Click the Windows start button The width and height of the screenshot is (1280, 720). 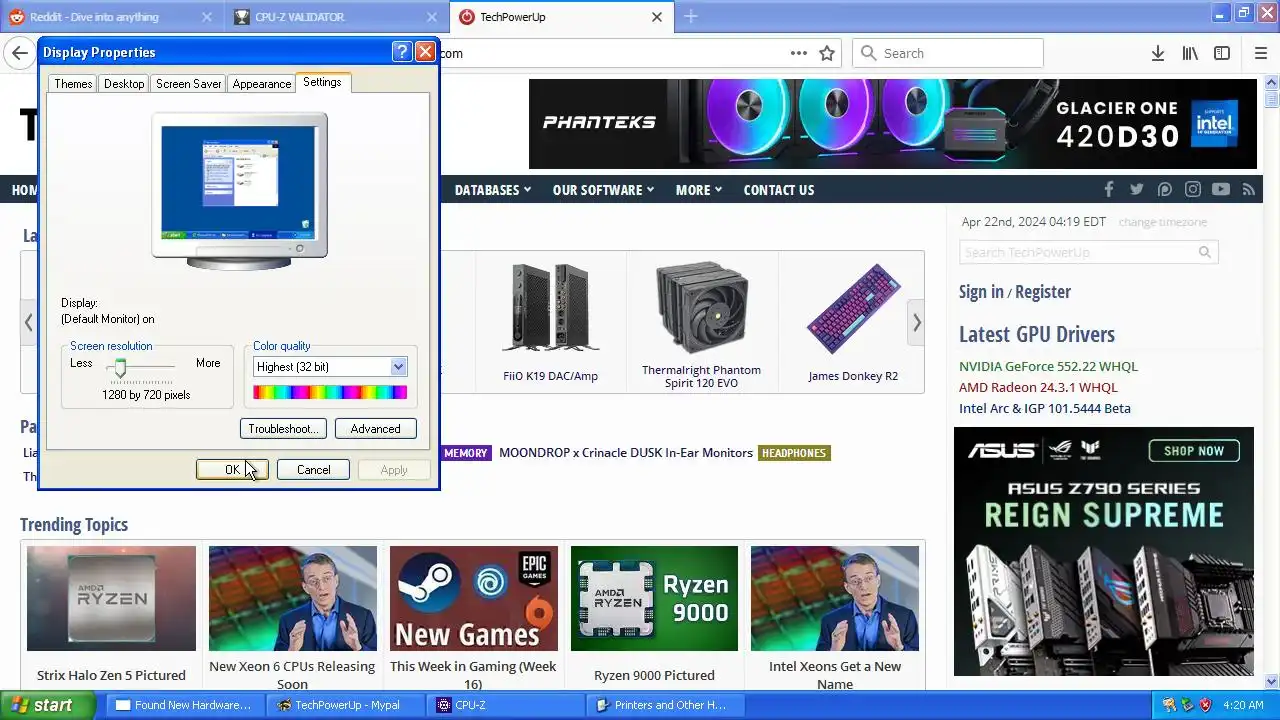(47, 705)
